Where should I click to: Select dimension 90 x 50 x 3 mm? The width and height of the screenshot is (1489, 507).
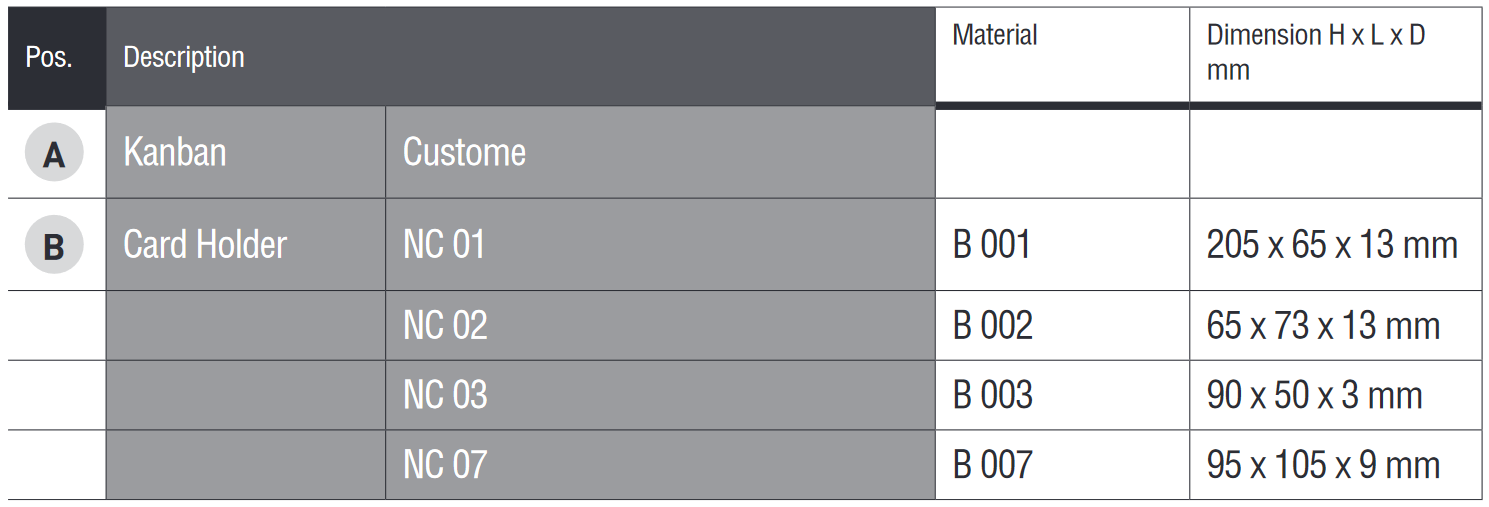tap(1314, 395)
